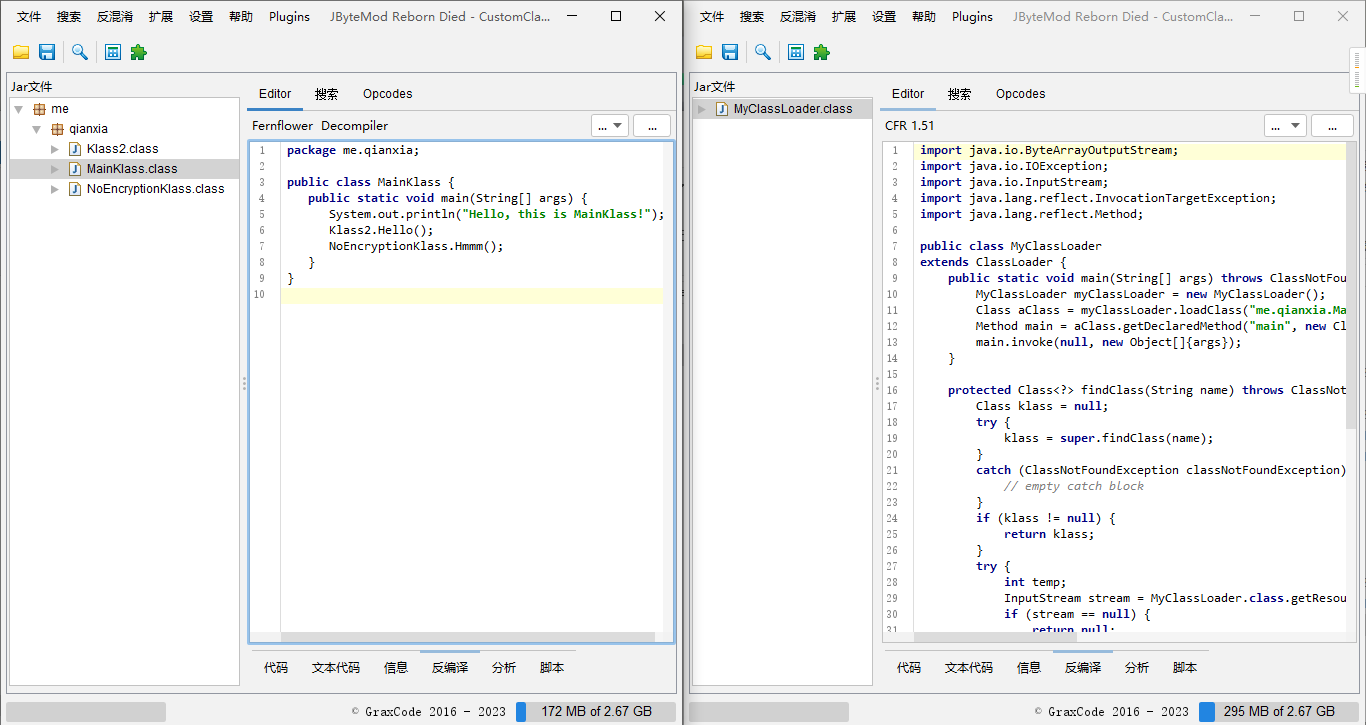This screenshot has height=725, width=1366.
Task: Click the plain "..." button beside Fernflower dropdown
Action: (x=652, y=126)
